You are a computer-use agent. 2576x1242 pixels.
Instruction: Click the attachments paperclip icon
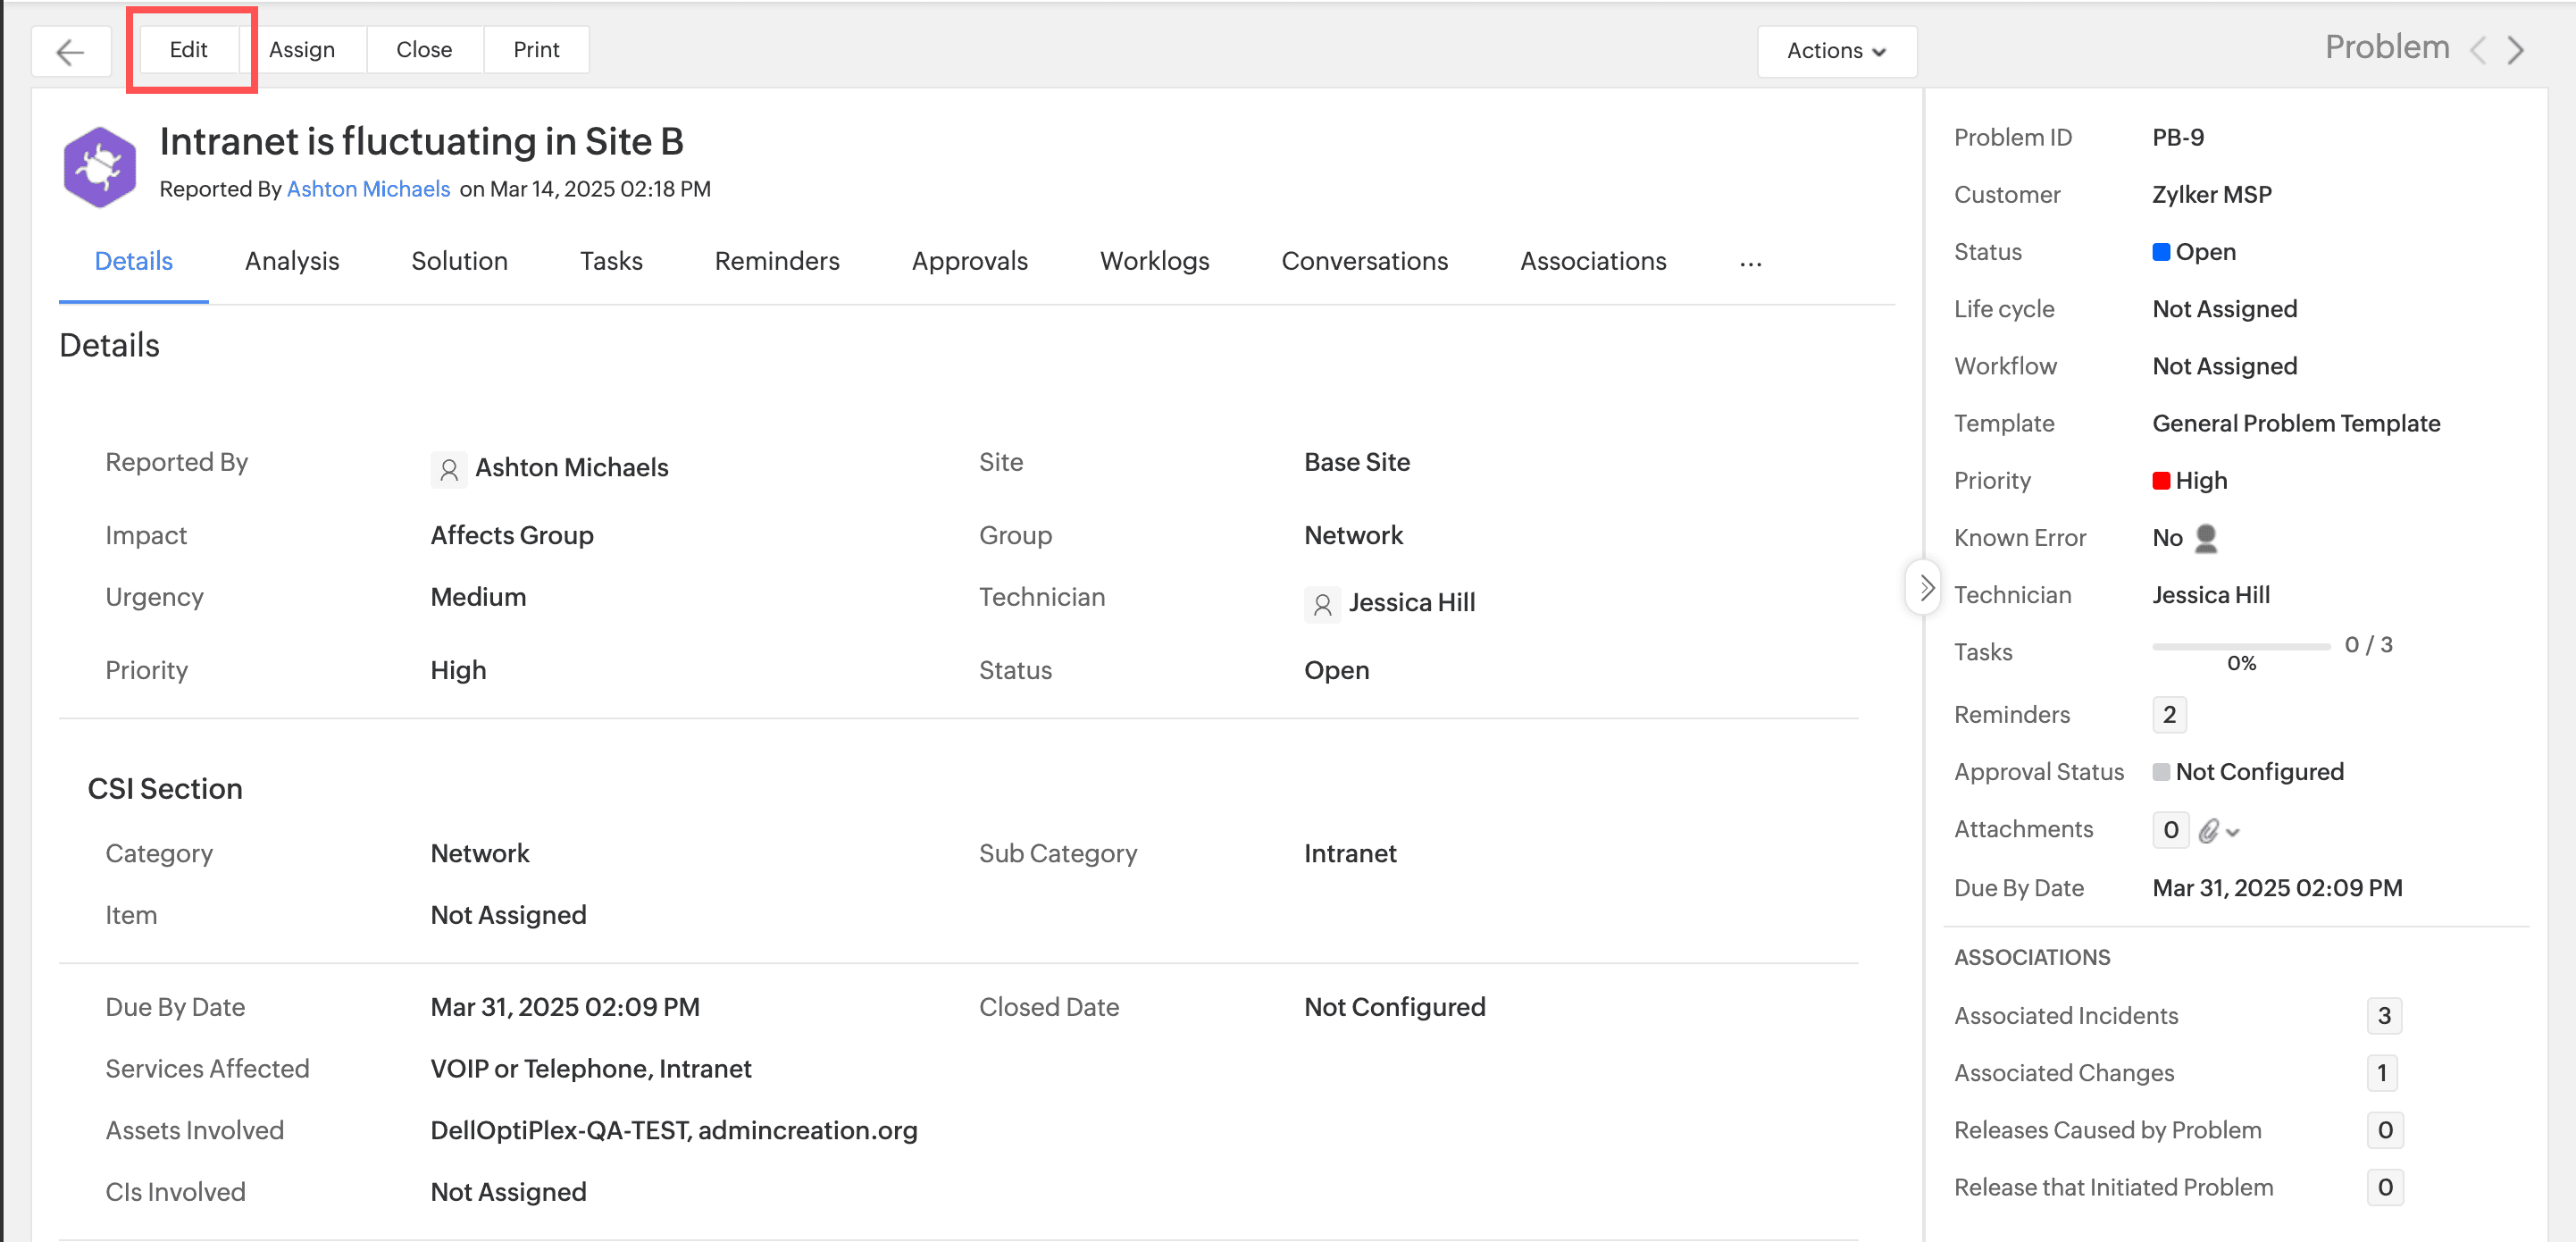click(x=2209, y=830)
